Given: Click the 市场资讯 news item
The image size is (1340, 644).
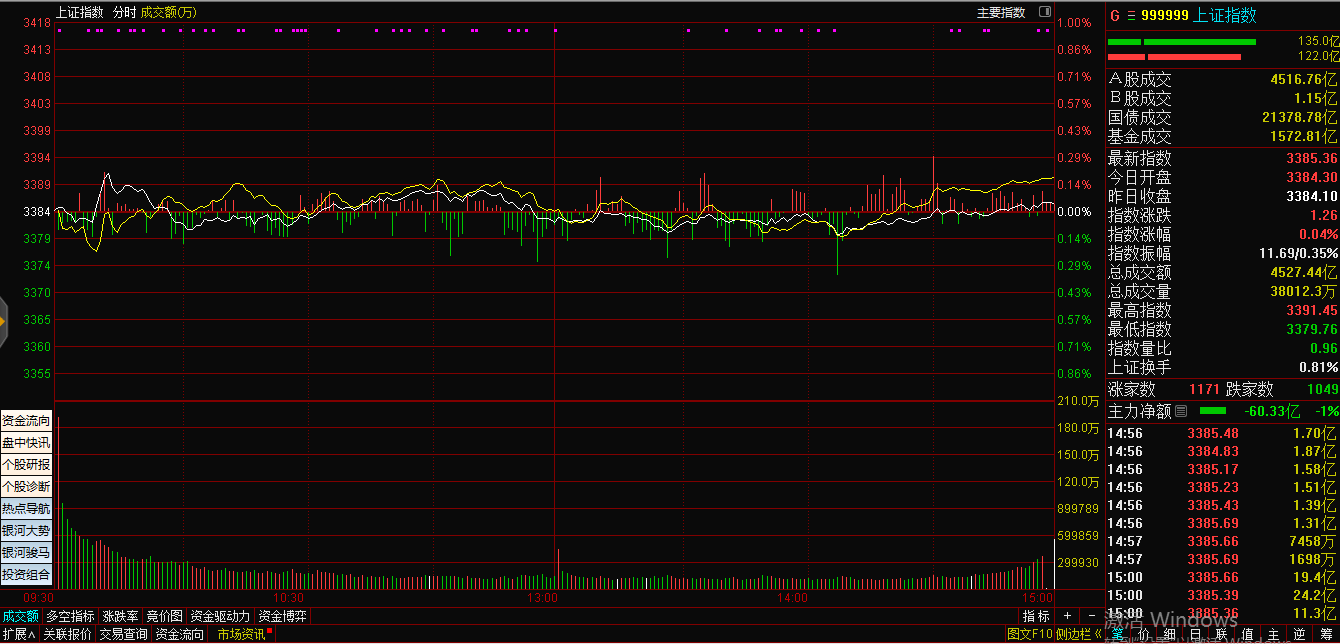Looking at the screenshot, I should pyautogui.click(x=241, y=634).
